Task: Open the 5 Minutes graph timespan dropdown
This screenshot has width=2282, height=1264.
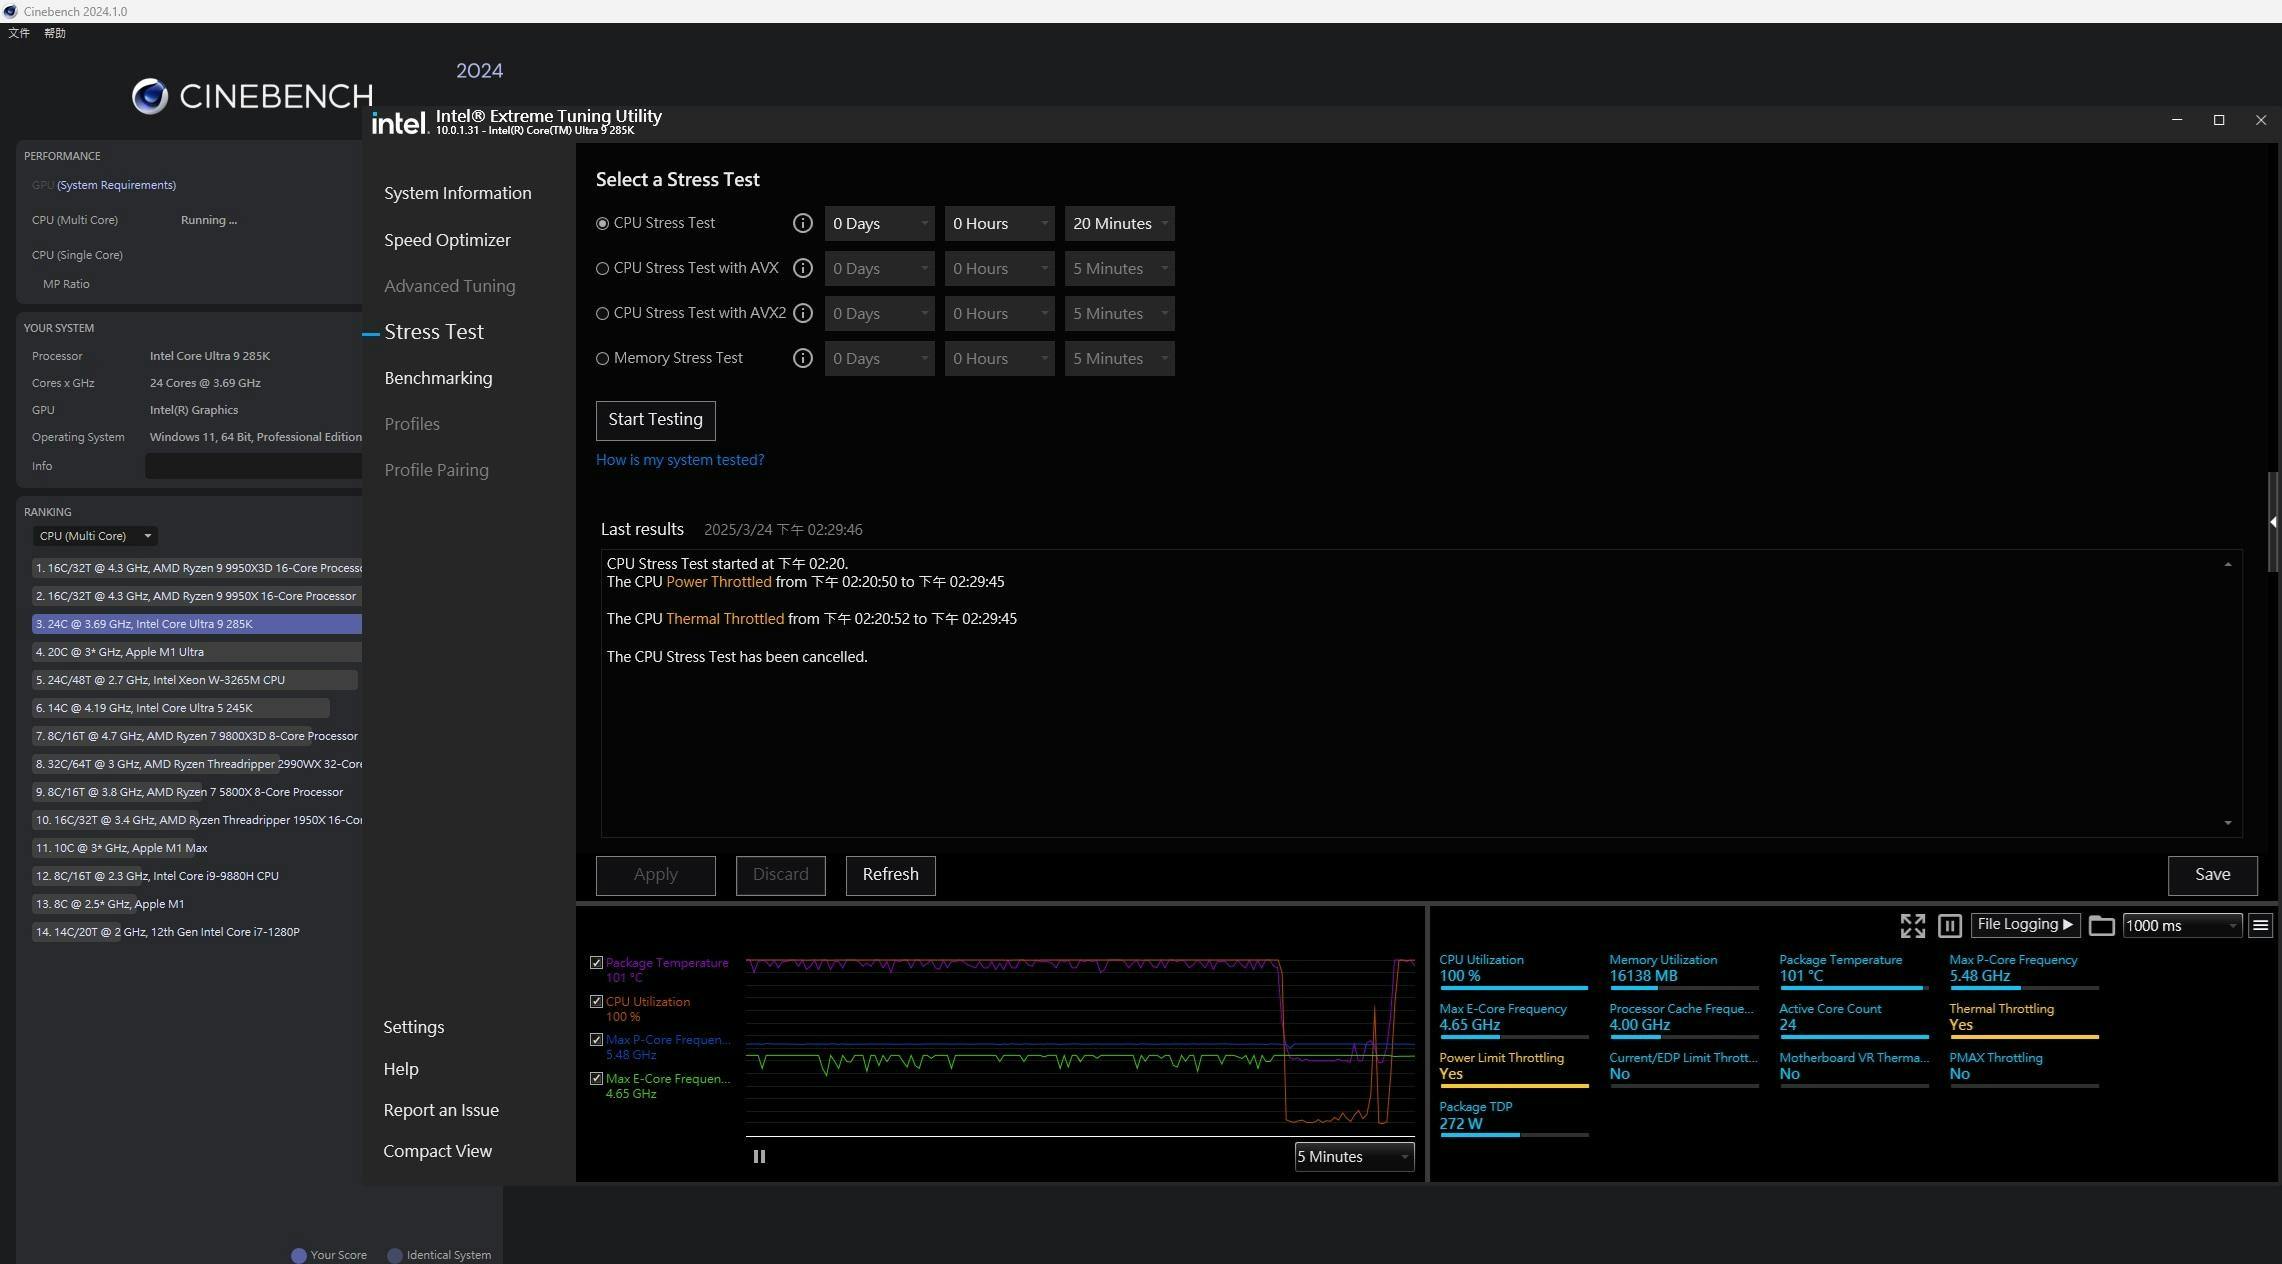Action: pos(1353,1156)
